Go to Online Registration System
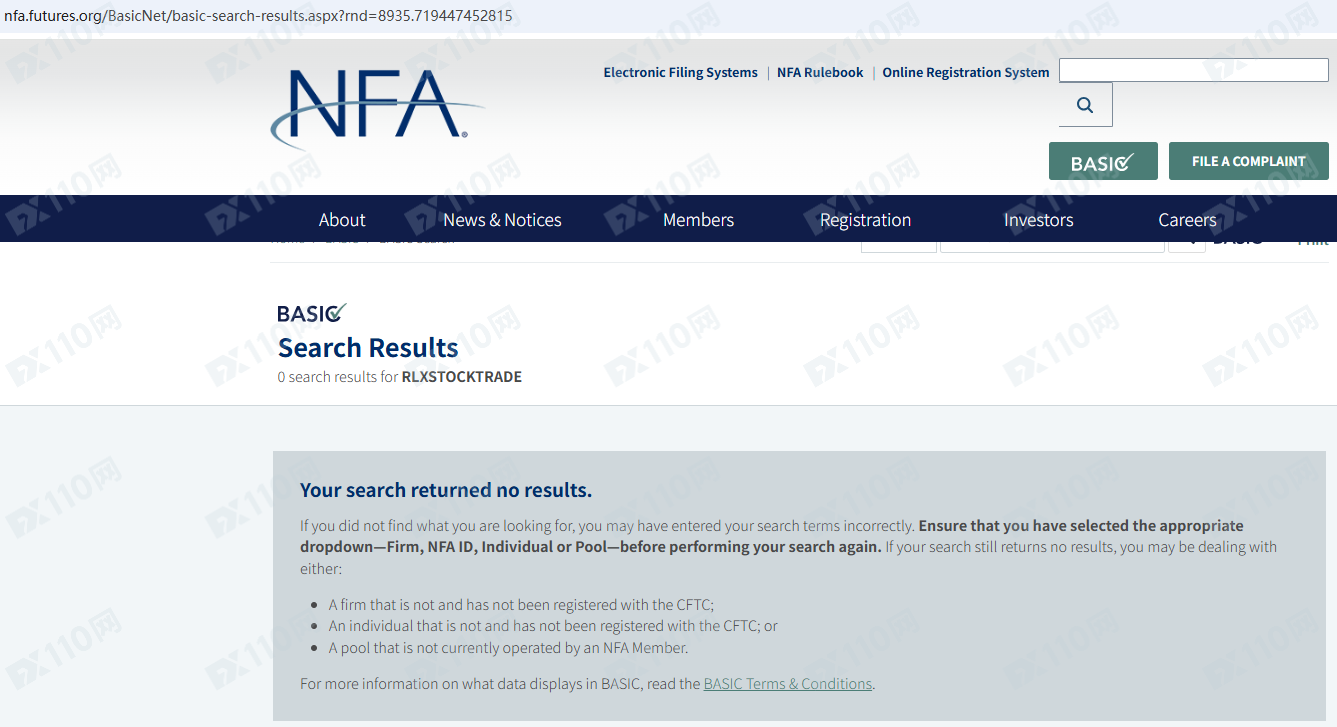The image size is (1337, 727). click(x=966, y=72)
